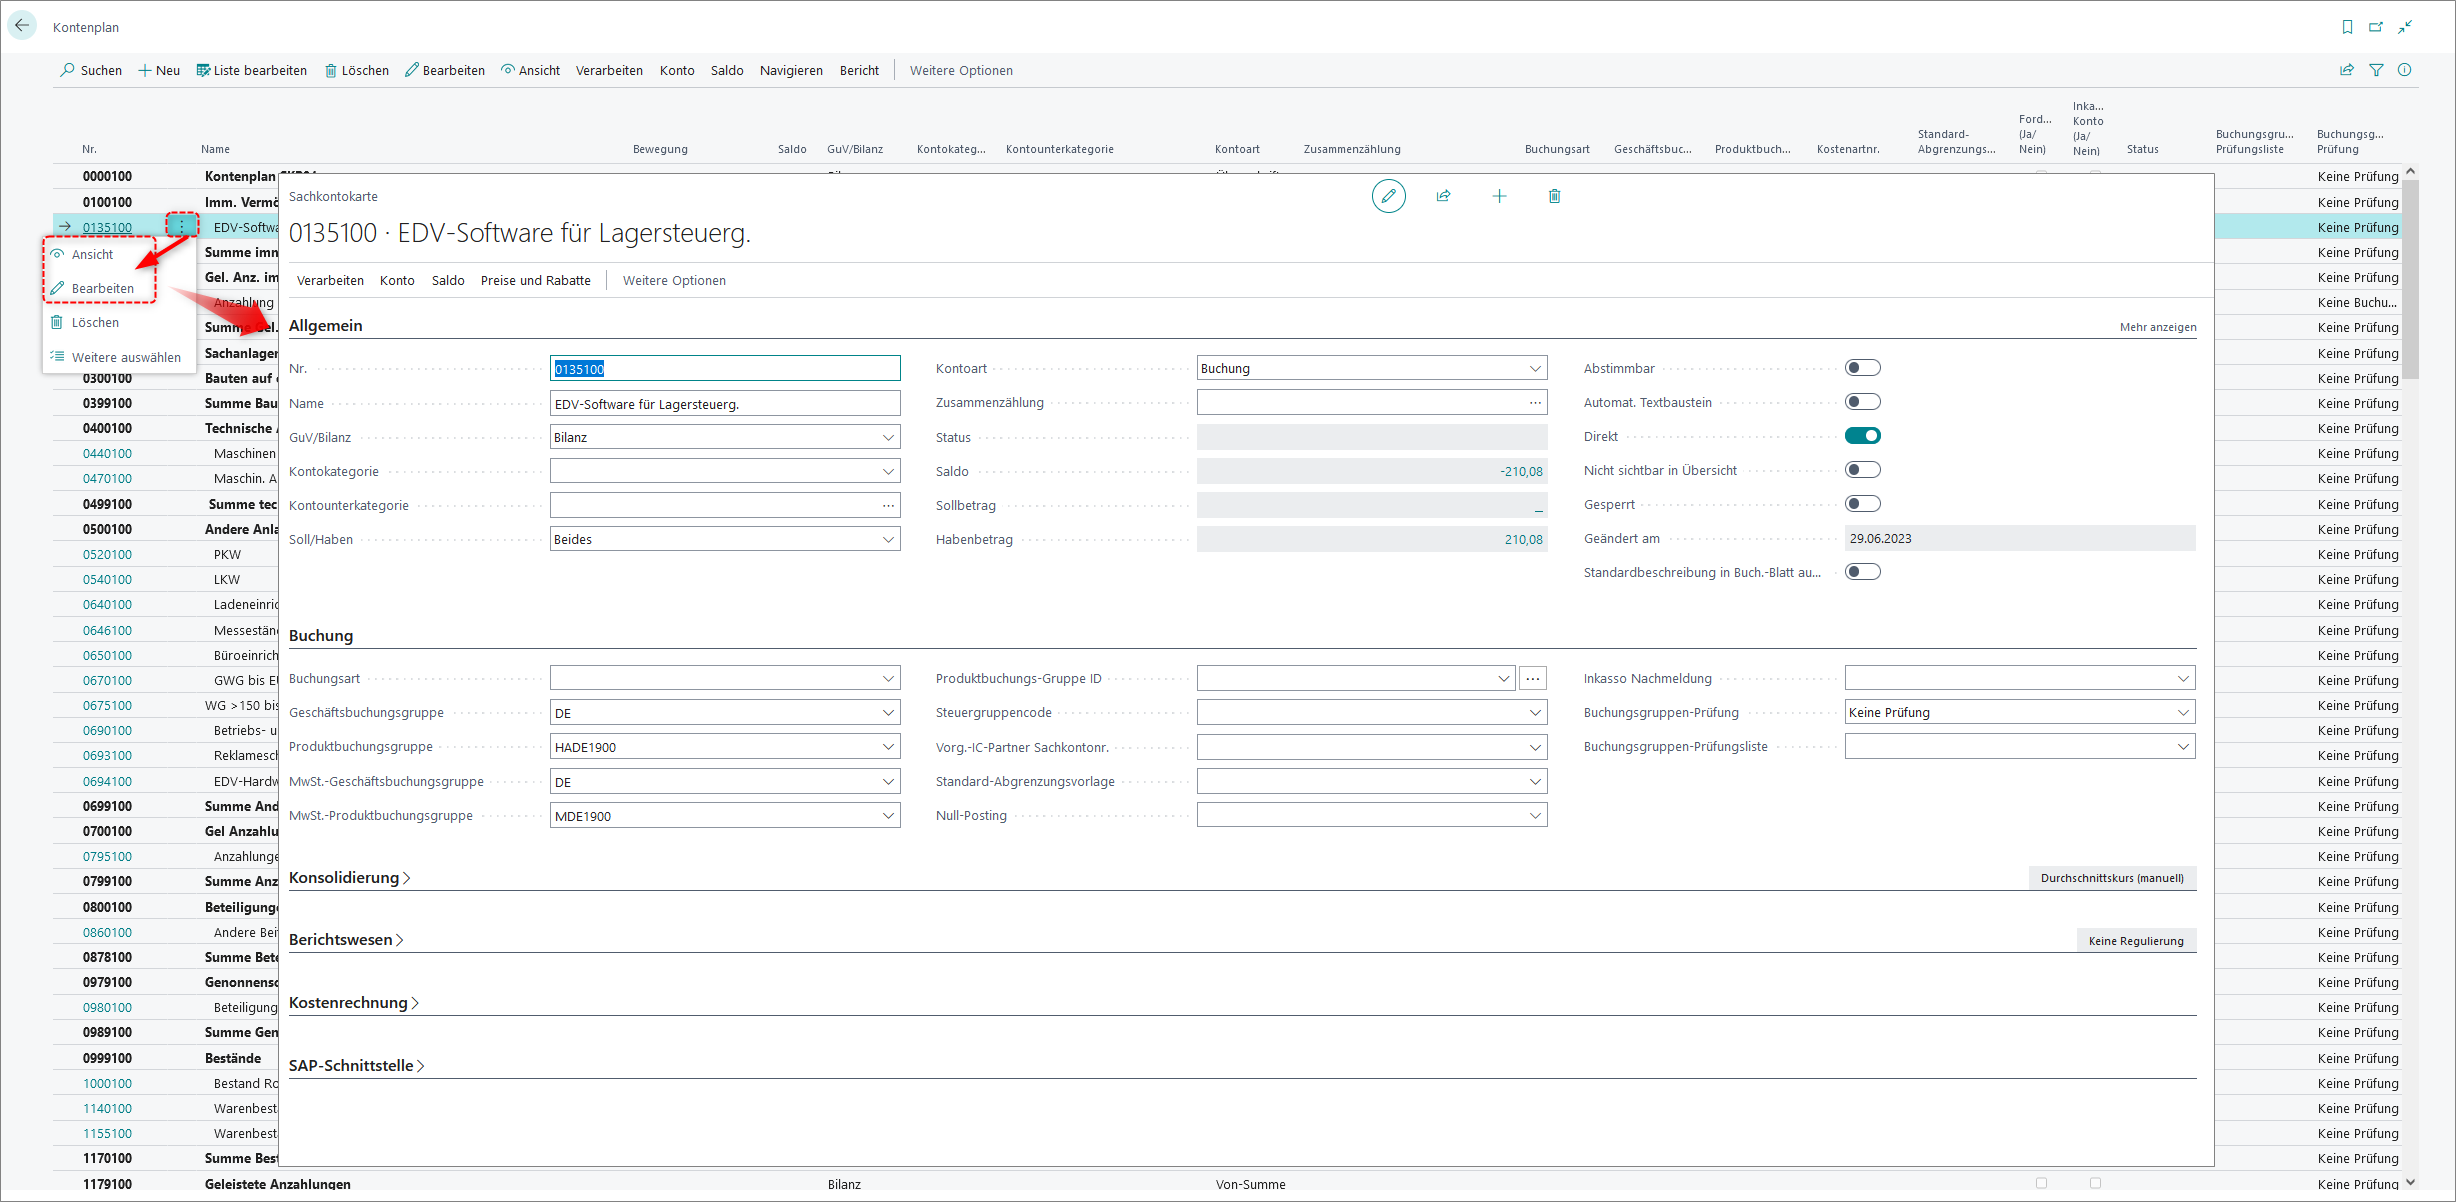Open the Bericht menu in the list
The width and height of the screenshot is (2456, 1202).
coord(859,70)
